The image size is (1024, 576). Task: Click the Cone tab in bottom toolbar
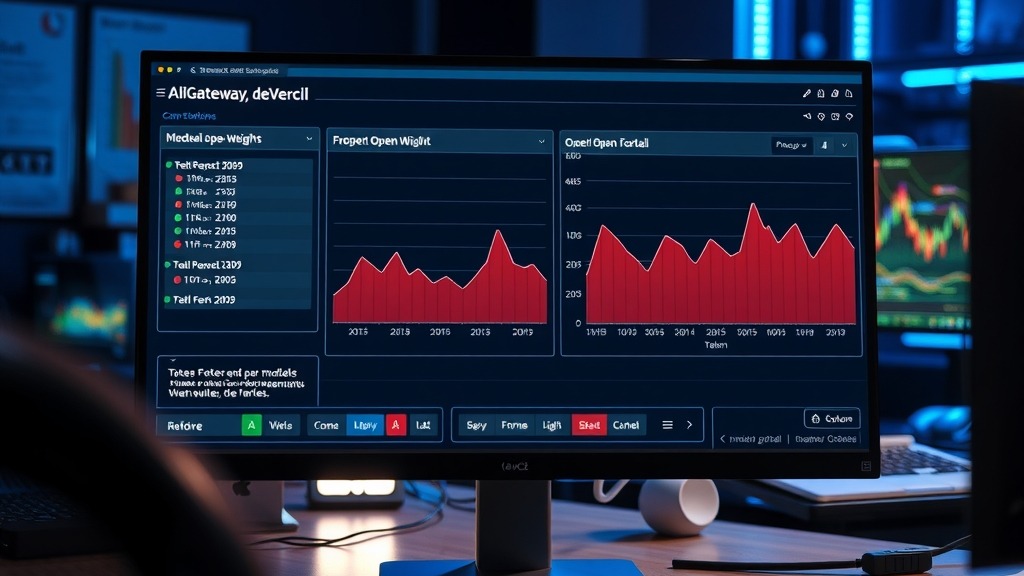tap(326, 425)
